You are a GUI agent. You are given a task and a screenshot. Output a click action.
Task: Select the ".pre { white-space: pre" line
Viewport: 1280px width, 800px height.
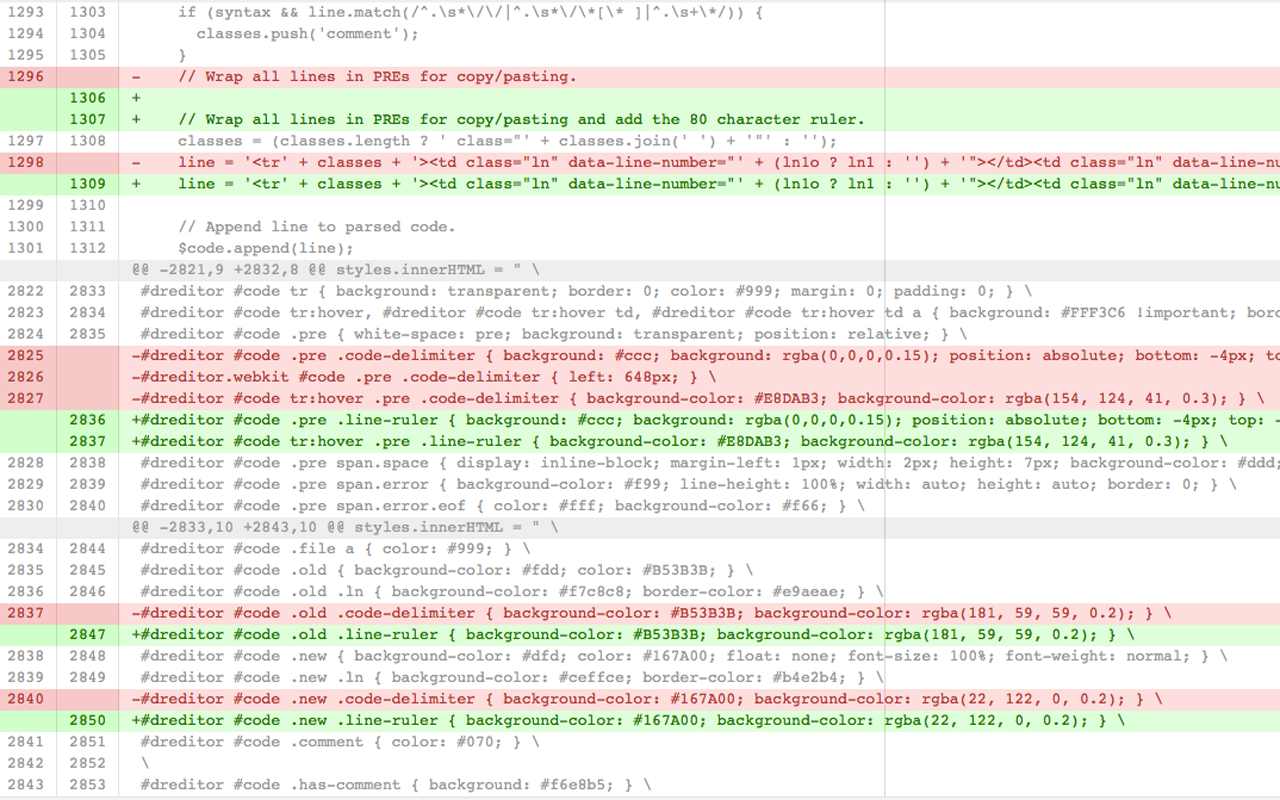[553, 334]
